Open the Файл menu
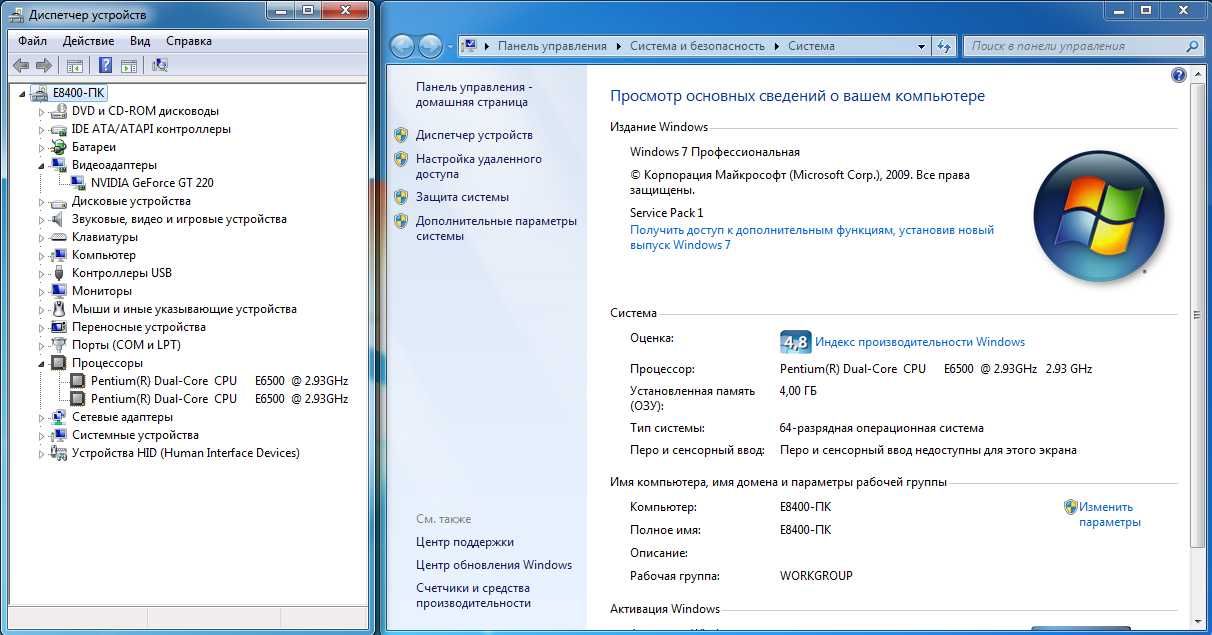 point(32,41)
